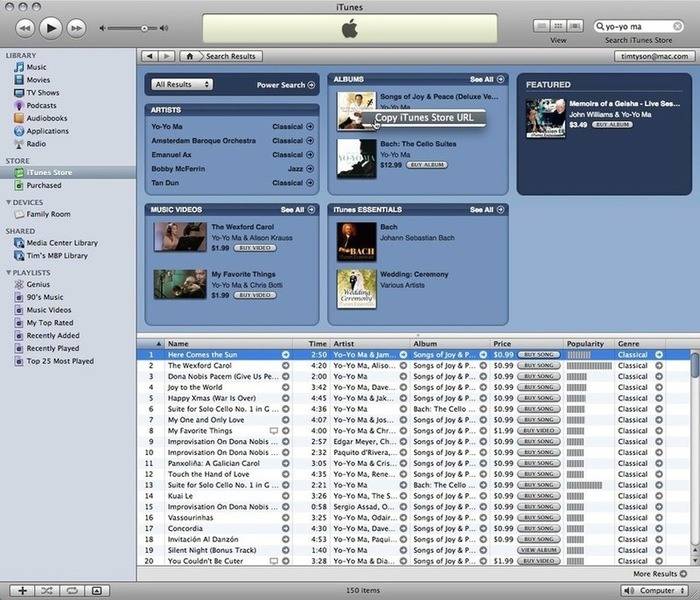The image size is (700, 600).
Task: Click View Album button for Silent Night
Action: [x=538, y=550]
